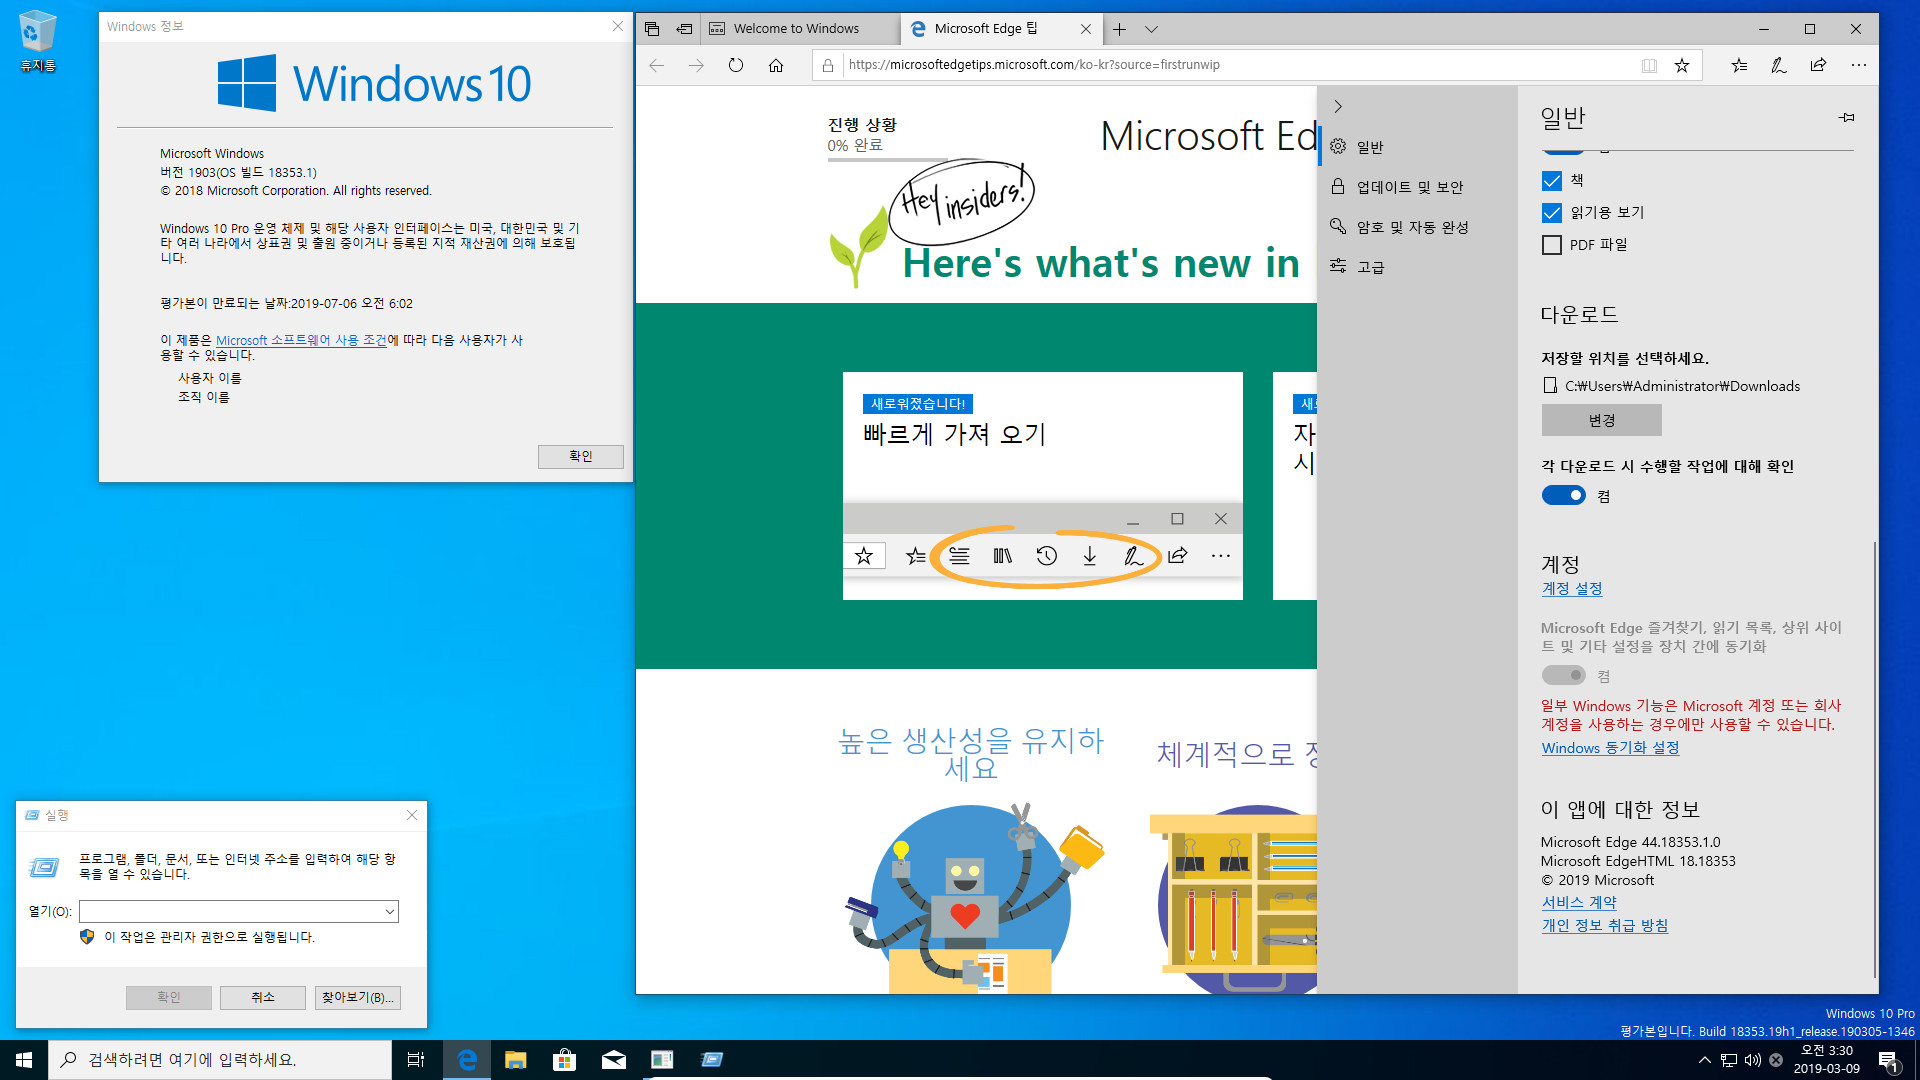This screenshot has height=1080, width=1920.
Task: Enable 읽기용 보기 checkbox in settings
Action: tap(1552, 211)
